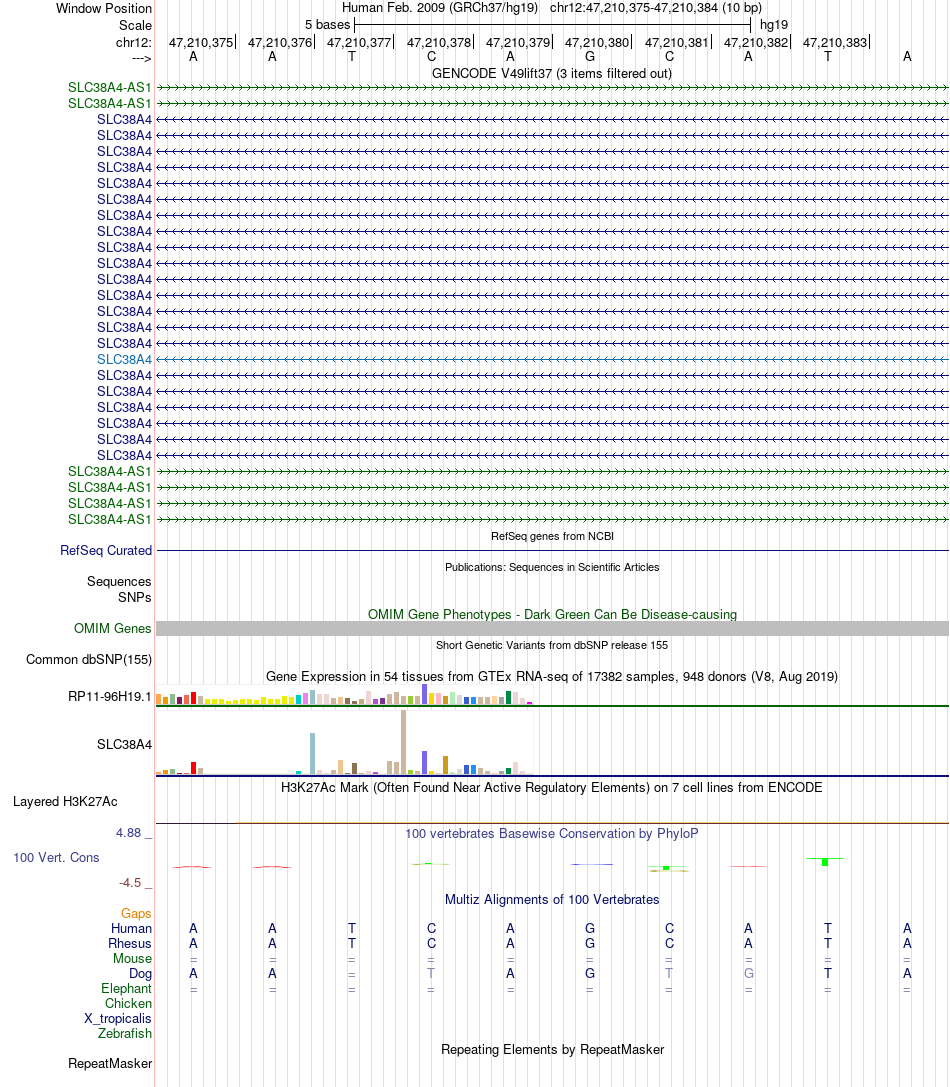Viewport: 950px width, 1087px height.
Task: Open the H3K27Ac Mark ENCODE track title
Action: click(552, 788)
